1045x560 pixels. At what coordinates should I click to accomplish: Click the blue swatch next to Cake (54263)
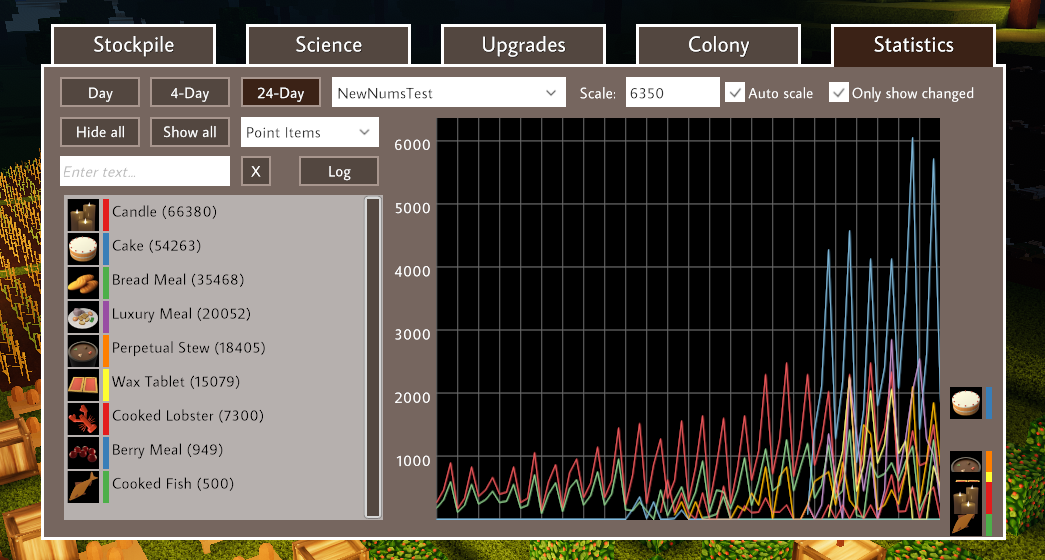(105, 249)
